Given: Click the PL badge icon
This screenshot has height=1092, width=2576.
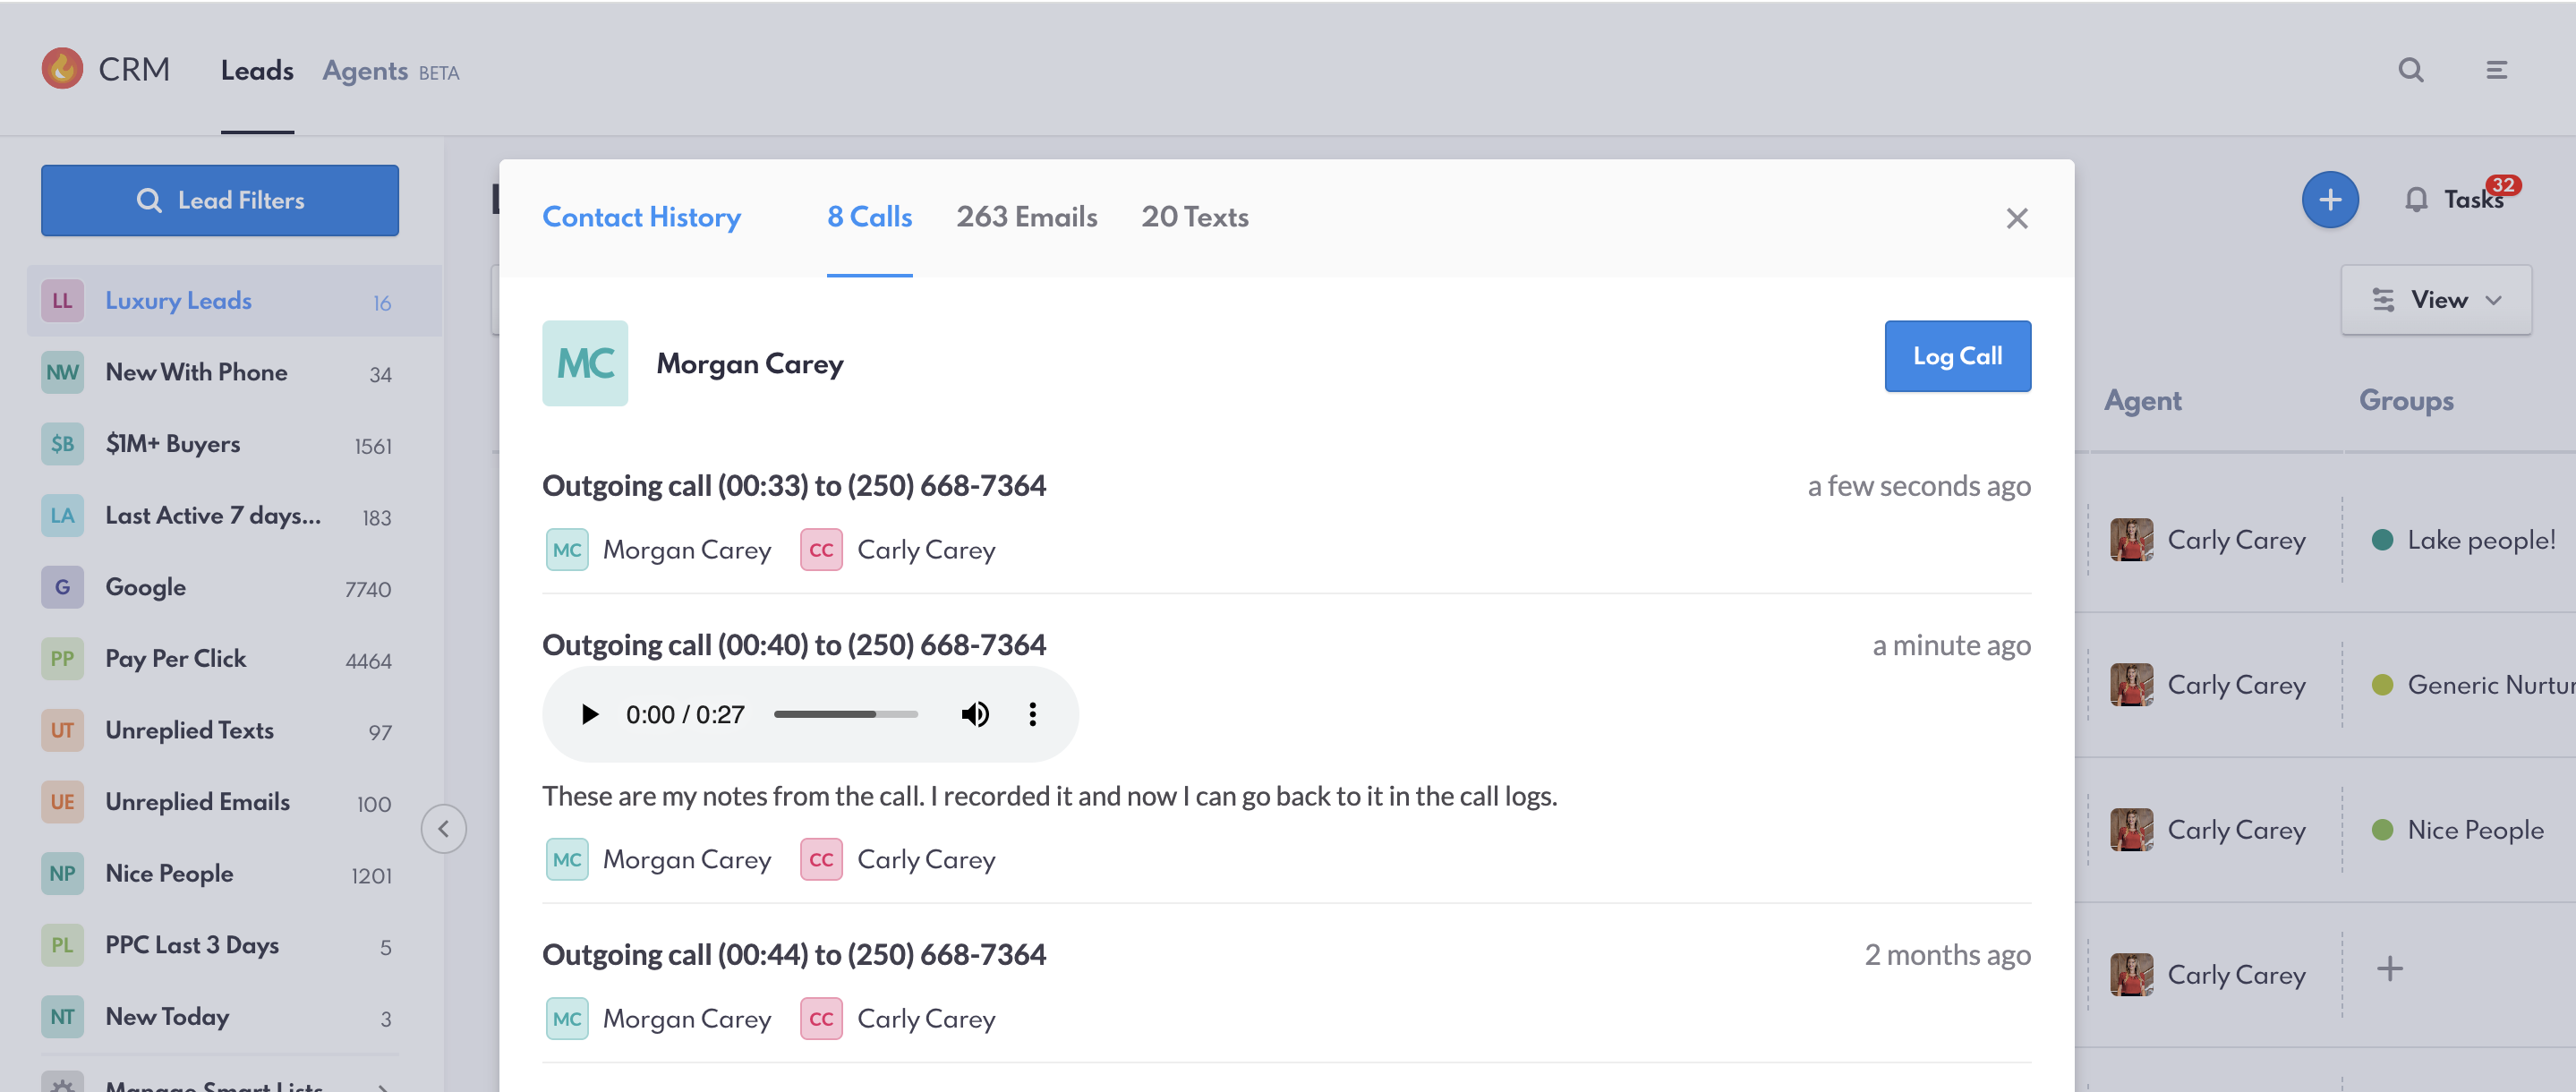Looking at the screenshot, I should pyautogui.click(x=62, y=946).
